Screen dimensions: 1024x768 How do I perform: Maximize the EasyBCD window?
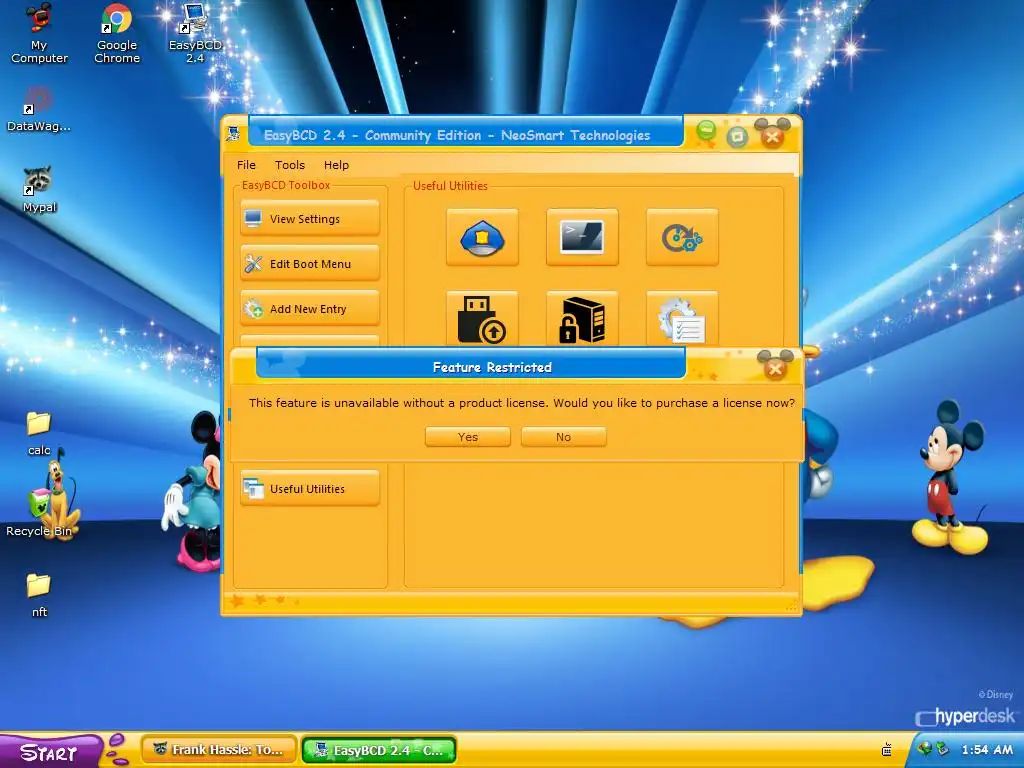(x=737, y=136)
